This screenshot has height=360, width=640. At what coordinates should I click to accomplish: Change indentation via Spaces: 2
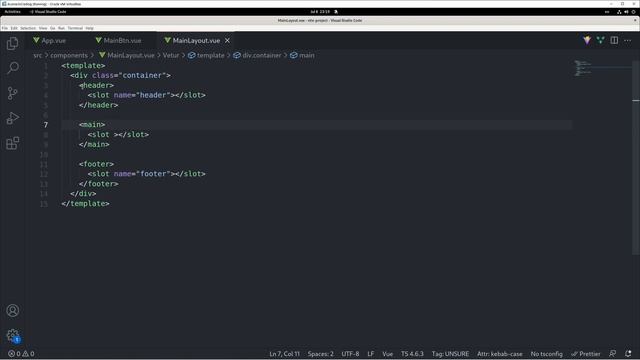point(320,354)
